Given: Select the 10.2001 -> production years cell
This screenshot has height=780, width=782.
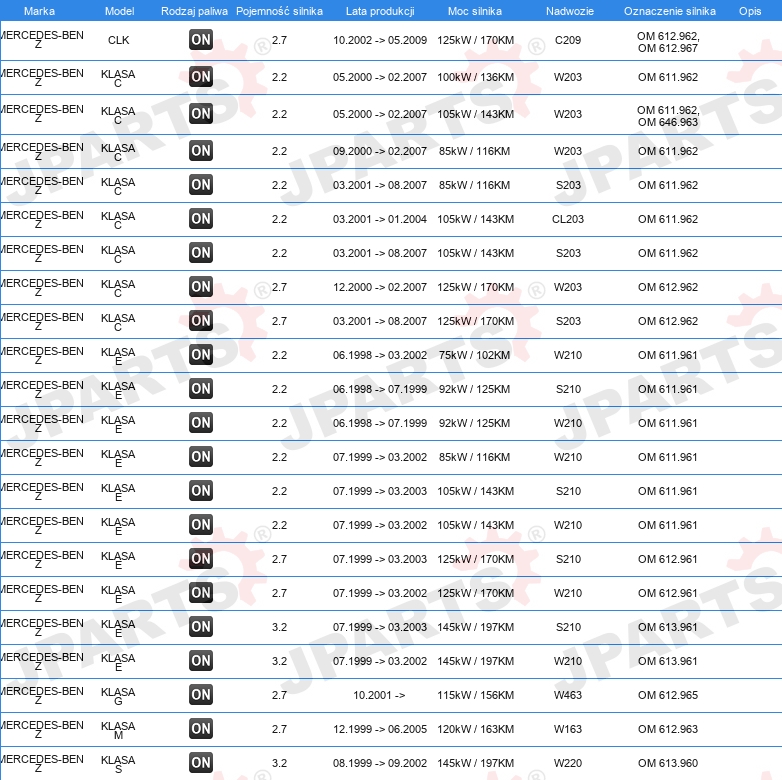Looking at the screenshot, I should coord(379,695).
